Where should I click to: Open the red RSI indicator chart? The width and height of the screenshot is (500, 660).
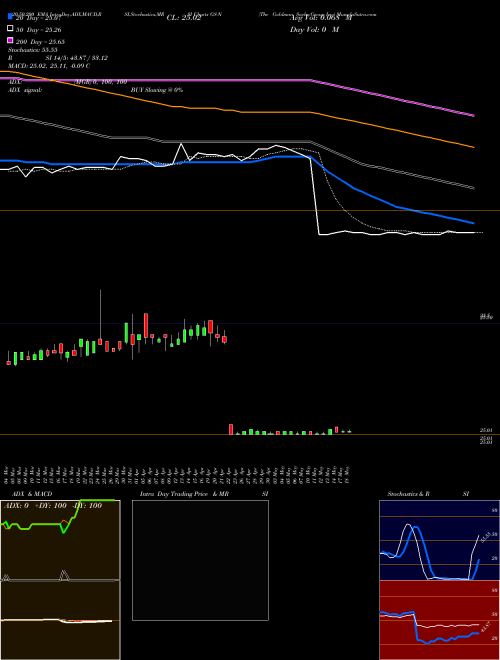pos(439,620)
